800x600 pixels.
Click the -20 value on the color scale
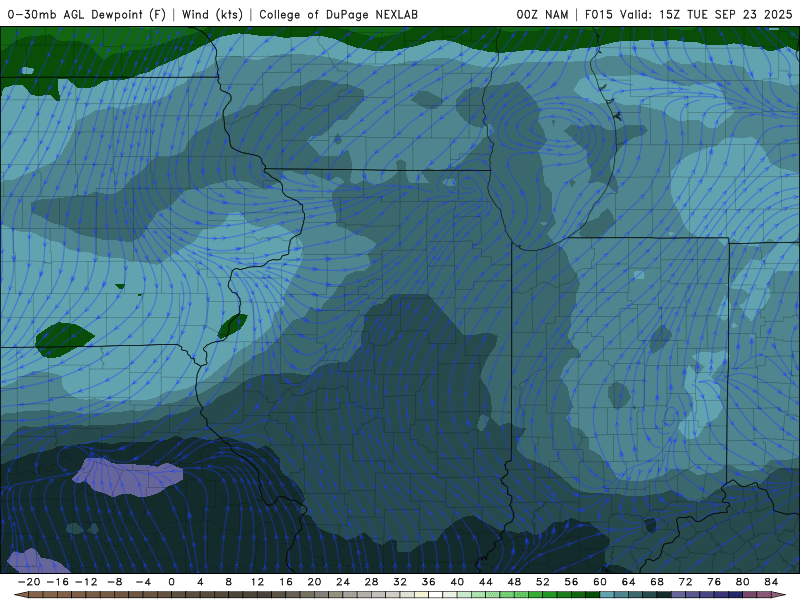(29, 582)
